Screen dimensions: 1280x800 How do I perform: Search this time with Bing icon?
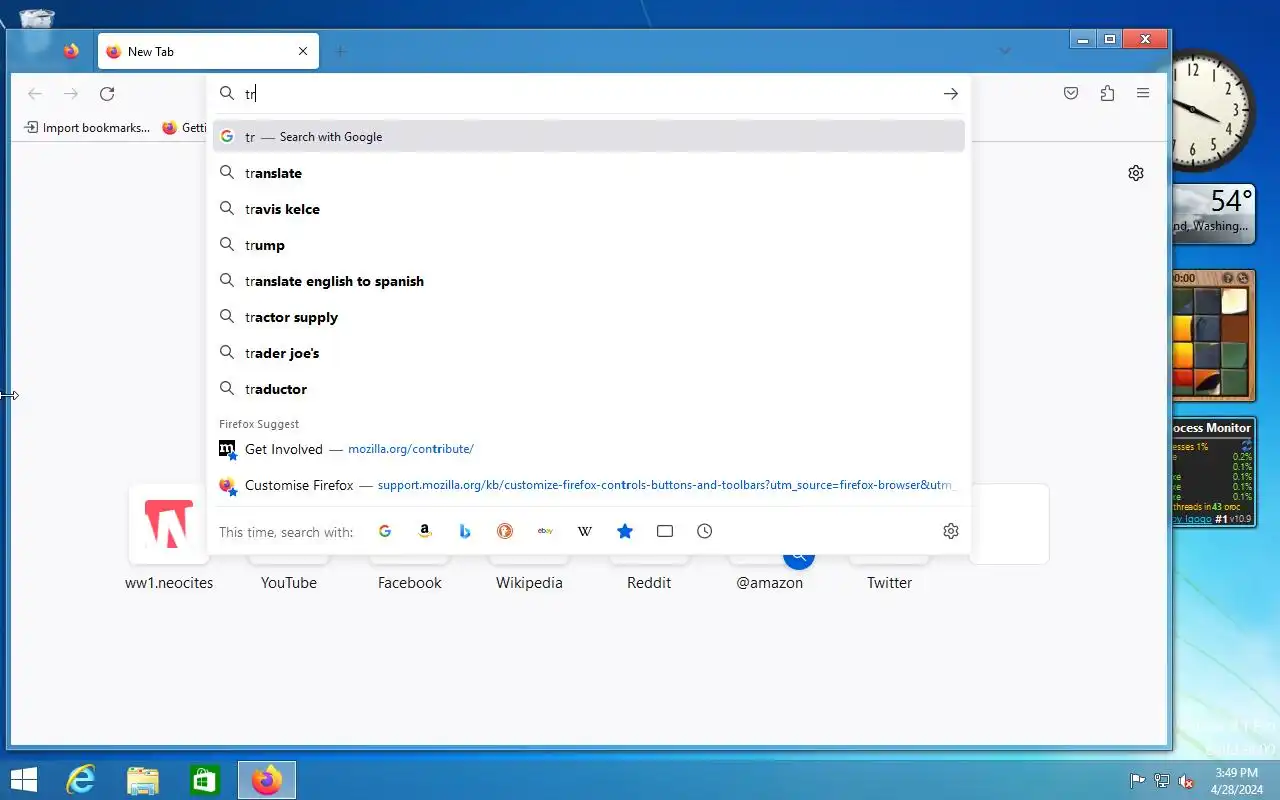click(465, 531)
